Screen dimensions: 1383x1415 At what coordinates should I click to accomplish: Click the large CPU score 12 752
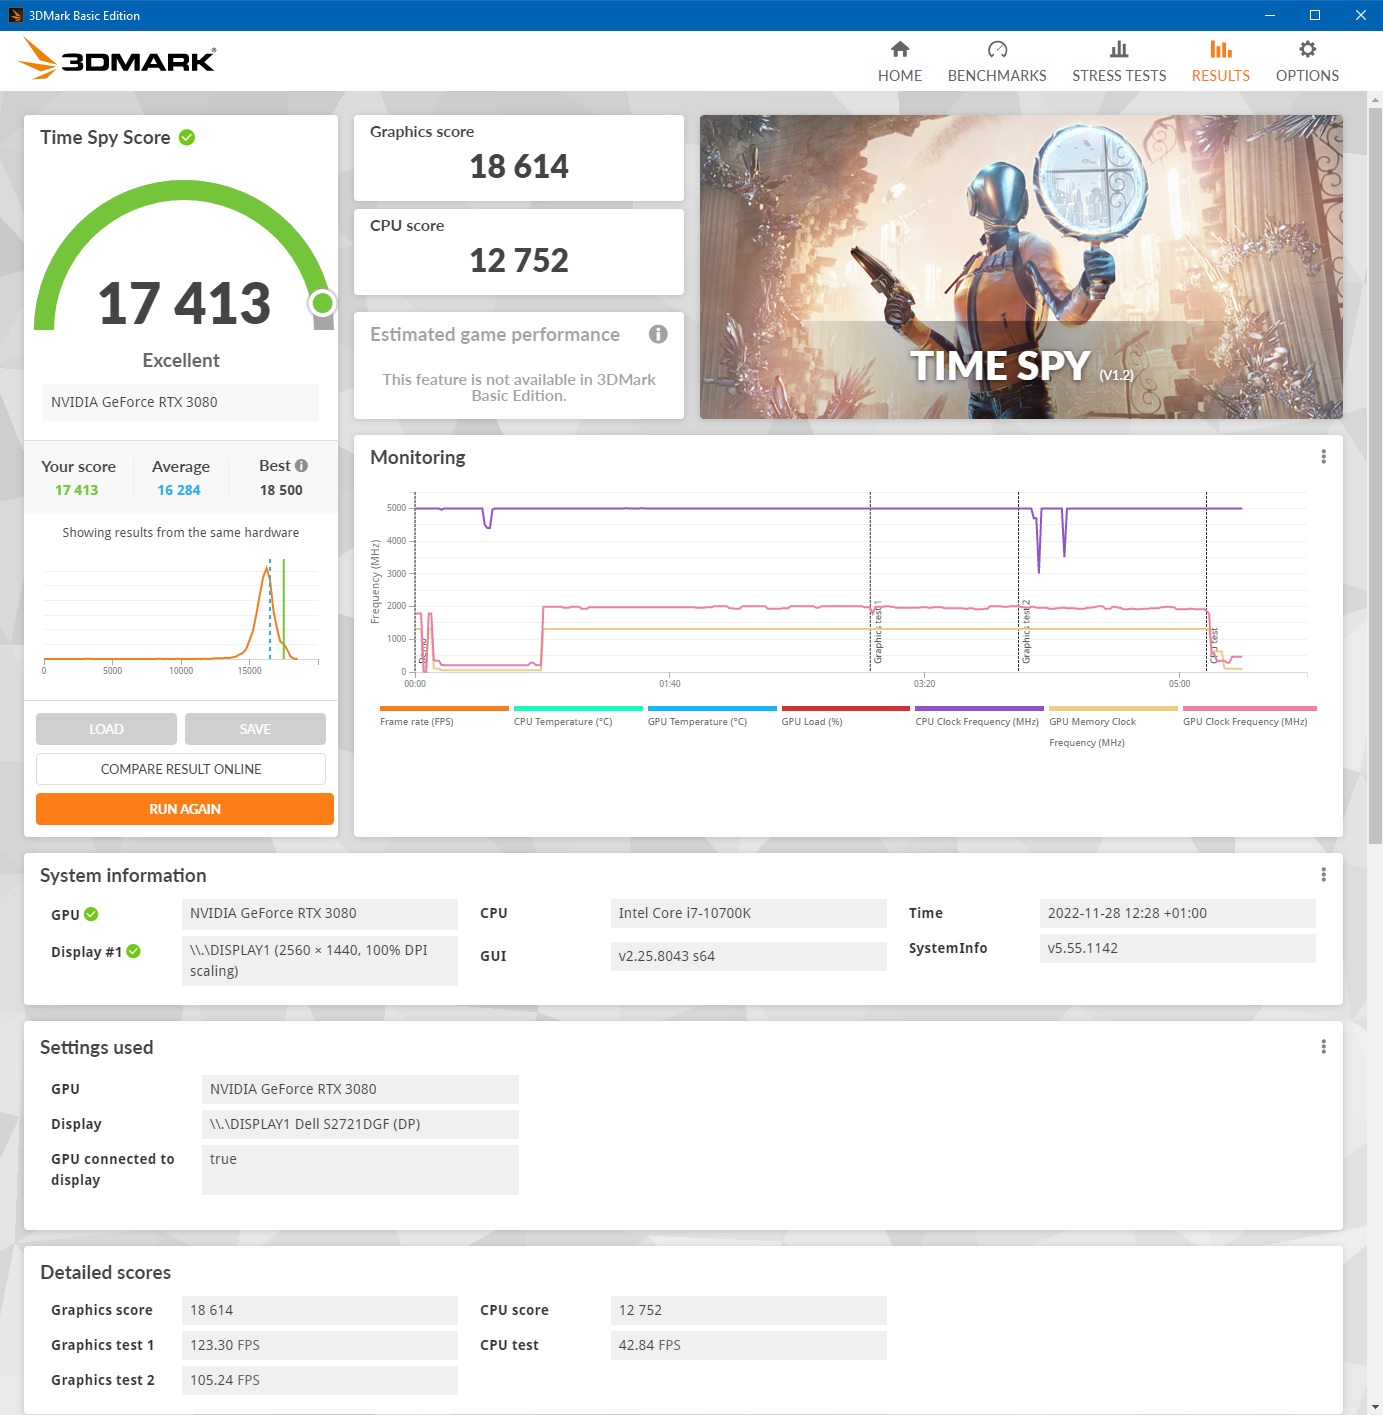[519, 260]
